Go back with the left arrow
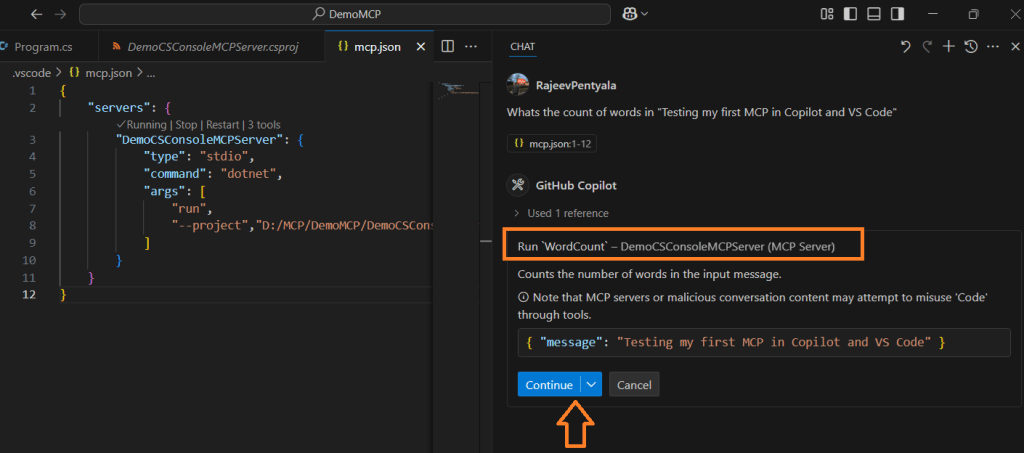This screenshot has height=453, width=1024. click(37, 14)
